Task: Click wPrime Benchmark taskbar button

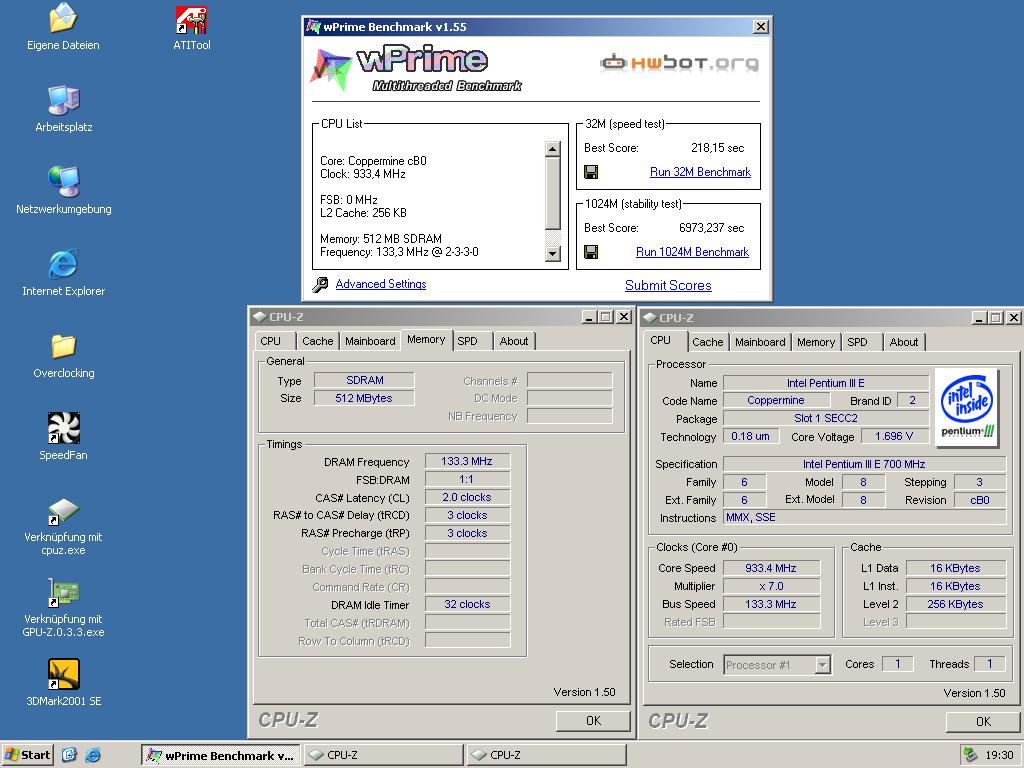Action: coord(221,756)
